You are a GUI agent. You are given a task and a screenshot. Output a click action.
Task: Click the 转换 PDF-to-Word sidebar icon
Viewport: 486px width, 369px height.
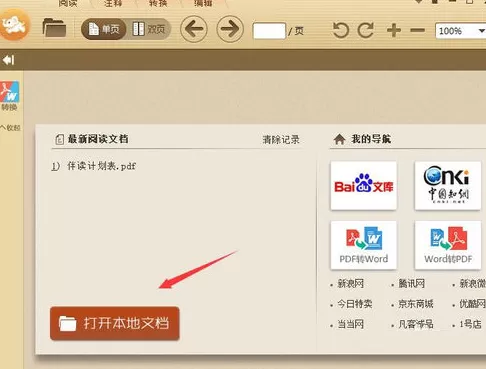coord(10,96)
